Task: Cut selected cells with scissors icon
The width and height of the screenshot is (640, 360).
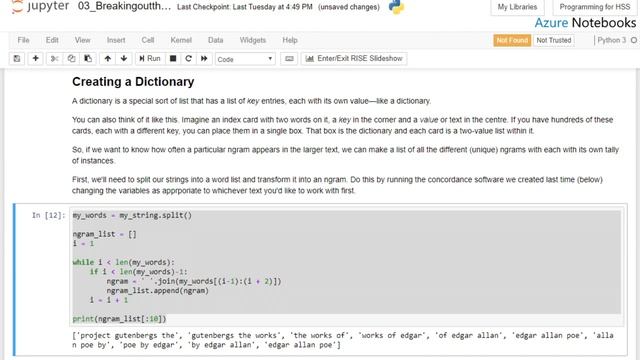Action: point(54,58)
